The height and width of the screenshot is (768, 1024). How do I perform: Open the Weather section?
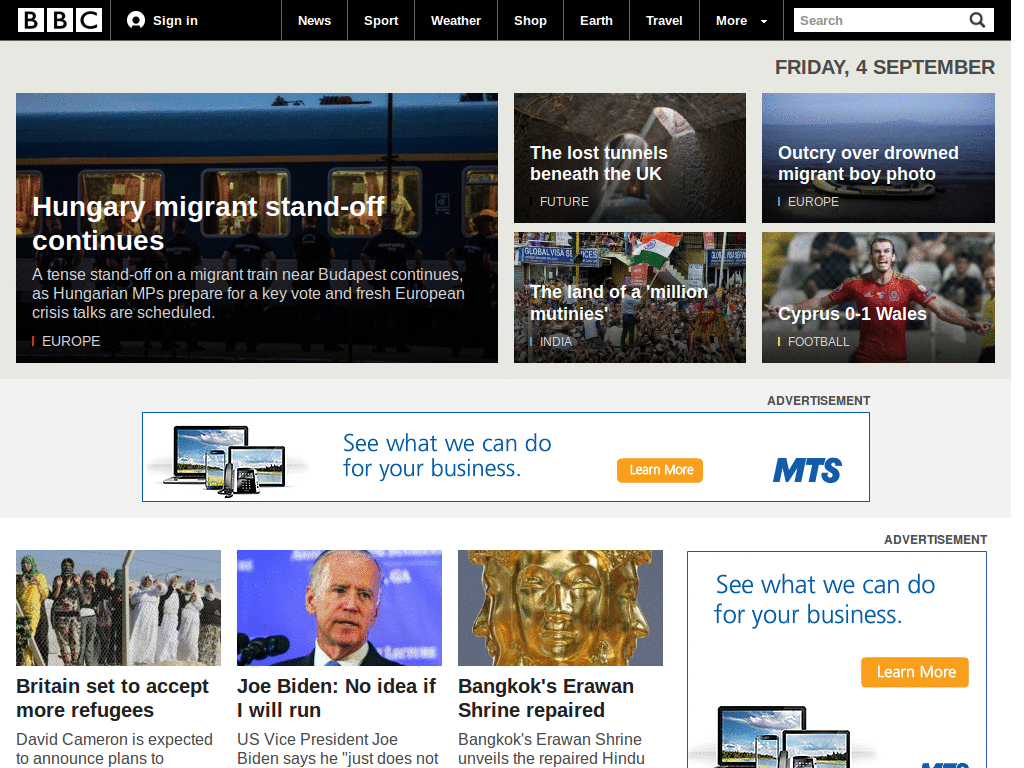pos(456,20)
